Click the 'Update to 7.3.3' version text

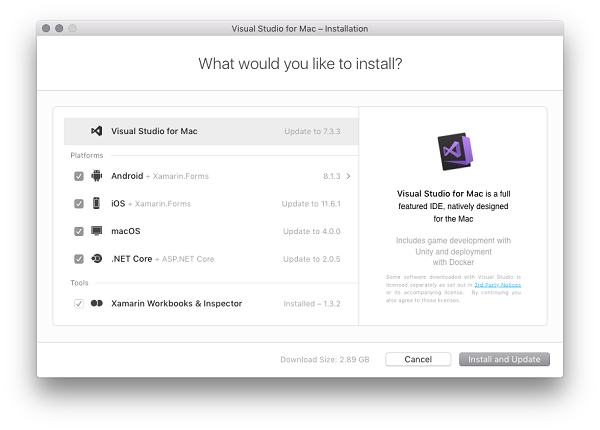tap(312, 131)
